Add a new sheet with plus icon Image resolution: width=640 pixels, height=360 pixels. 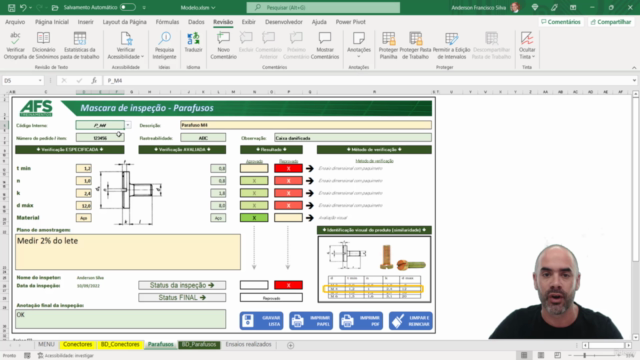pos(290,346)
